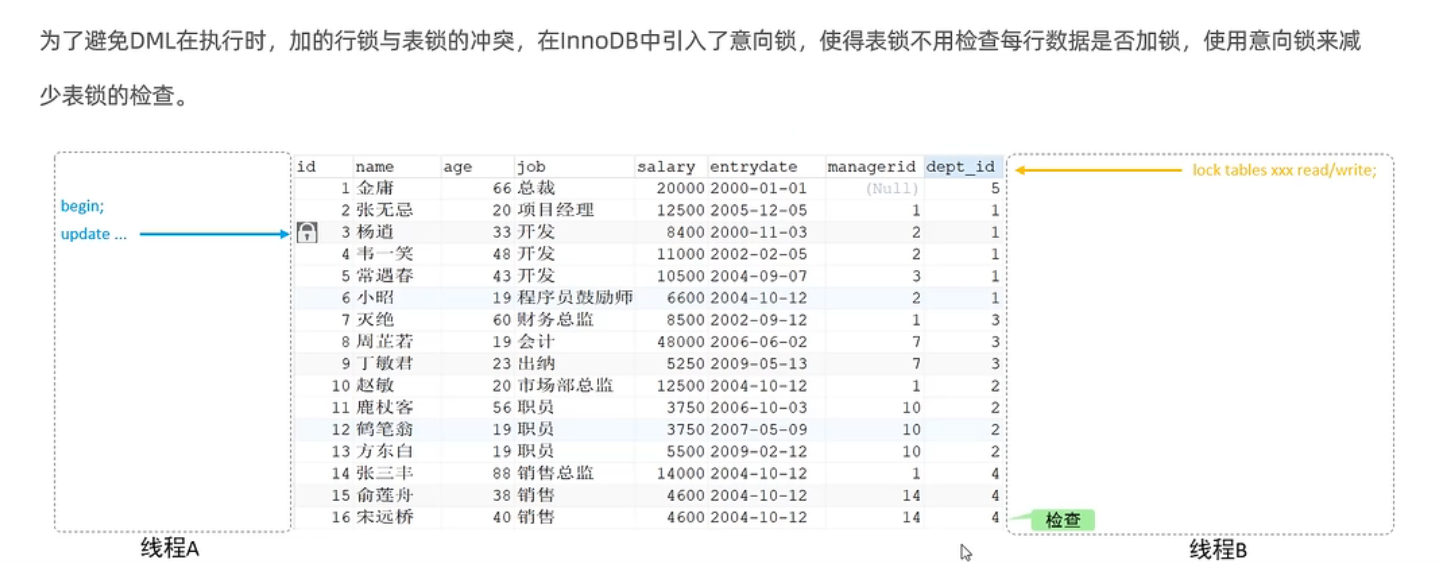The height and width of the screenshot is (562, 1441).
Task: Click the salary cell 48000
Action: pos(681,342)
